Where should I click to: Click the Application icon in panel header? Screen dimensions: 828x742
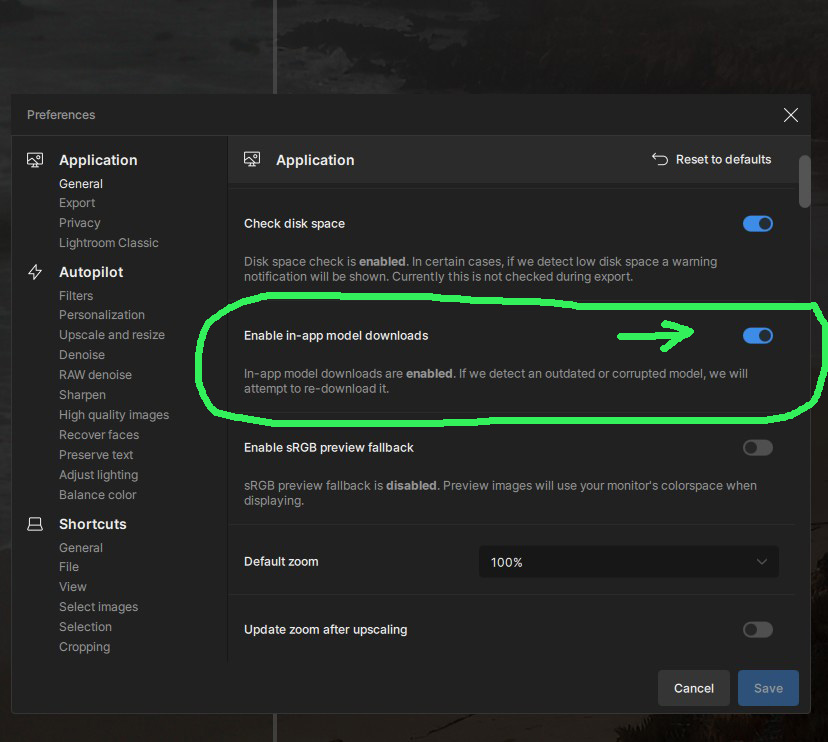tap(252, 160)
